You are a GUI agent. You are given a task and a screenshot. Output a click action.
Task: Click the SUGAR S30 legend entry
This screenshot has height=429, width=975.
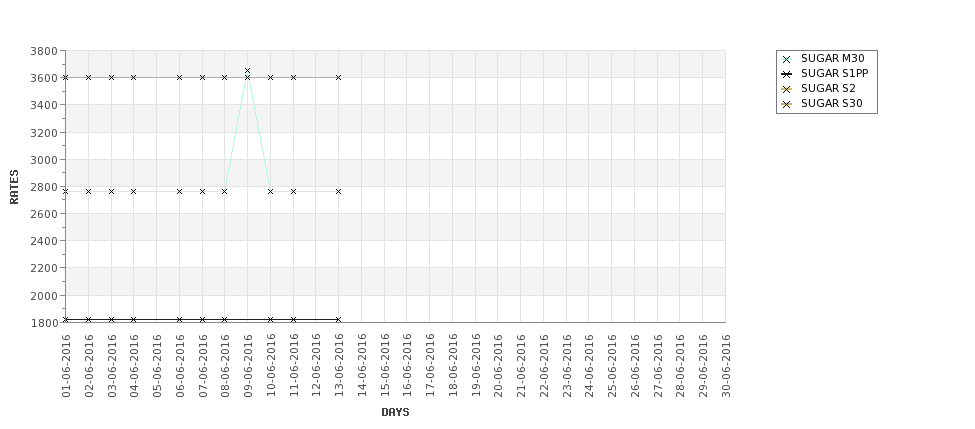coord(821,103)
